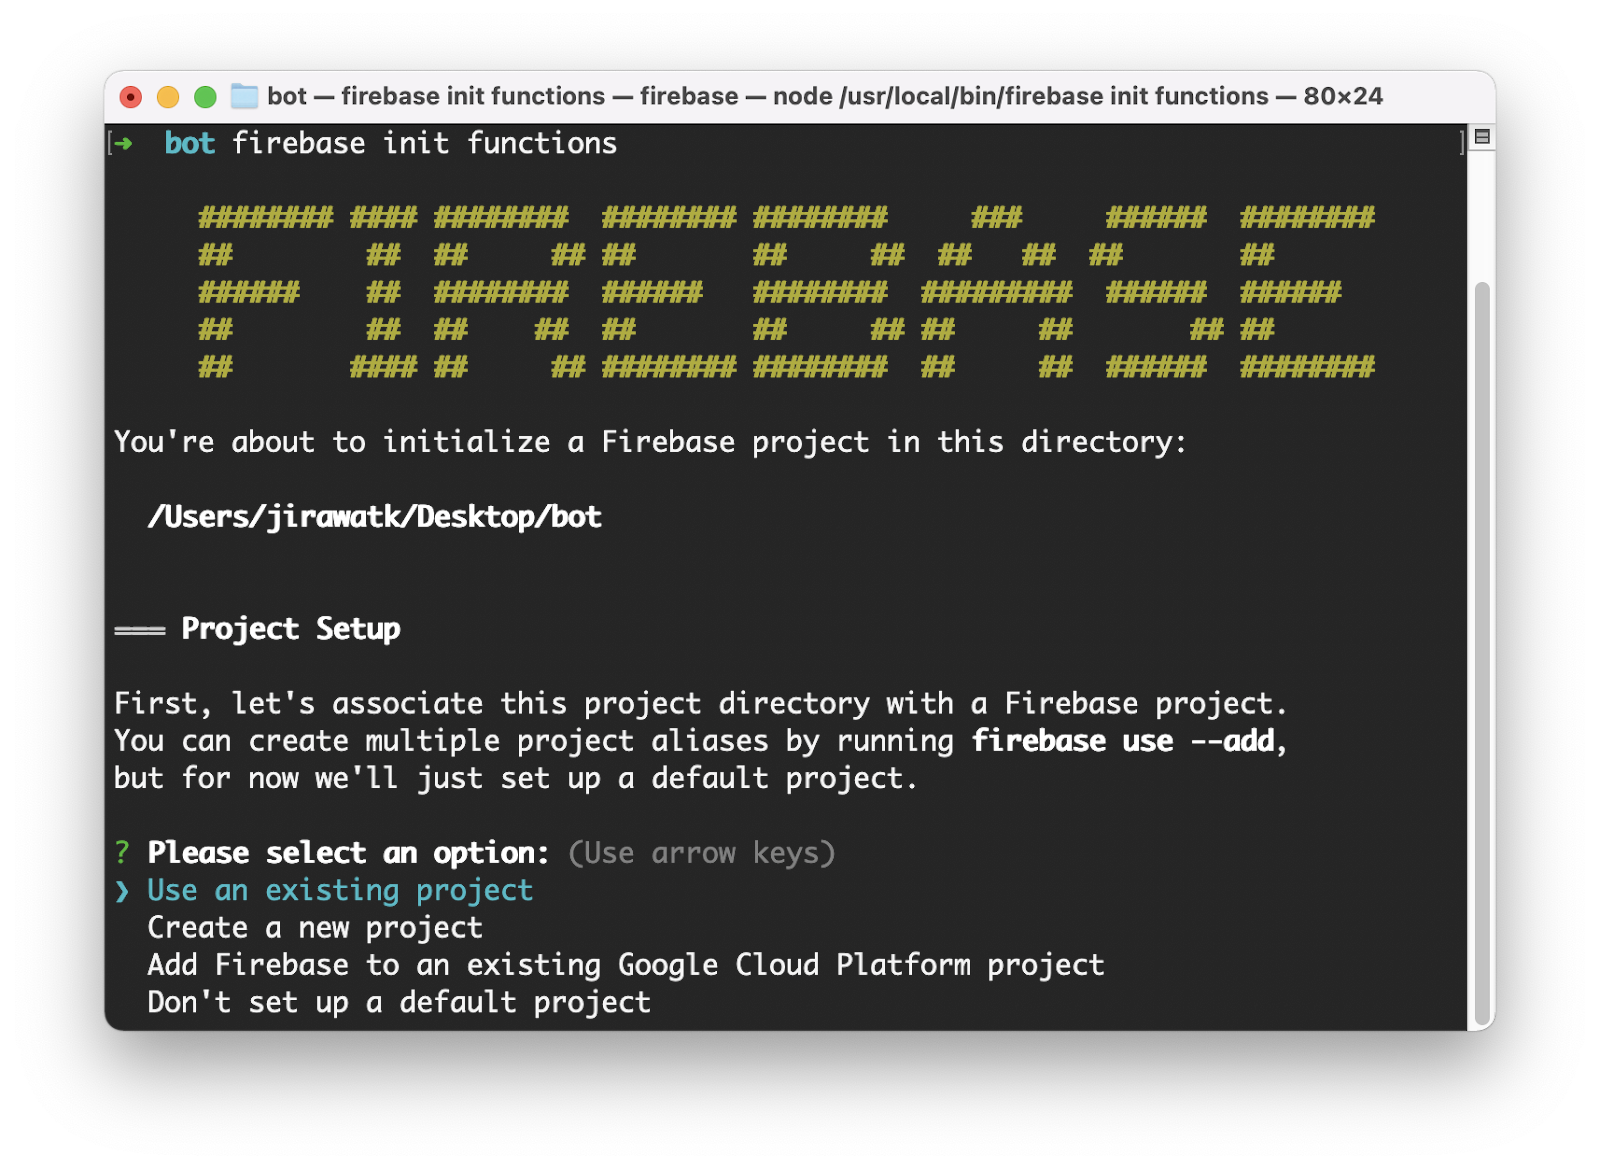Select 'Add Firebase to an existing Google Cloud Platform project'
1600x1169 pixels.
click(626, 965)
